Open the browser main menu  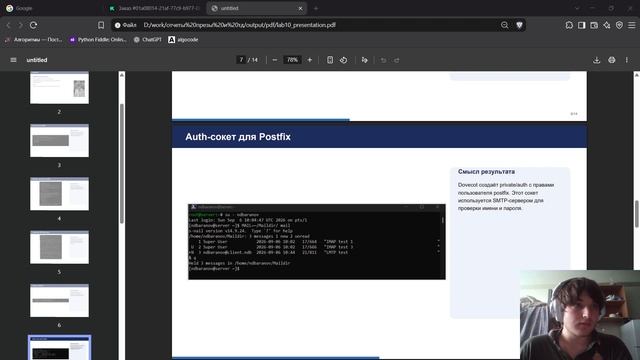click(x=631, y=25)
